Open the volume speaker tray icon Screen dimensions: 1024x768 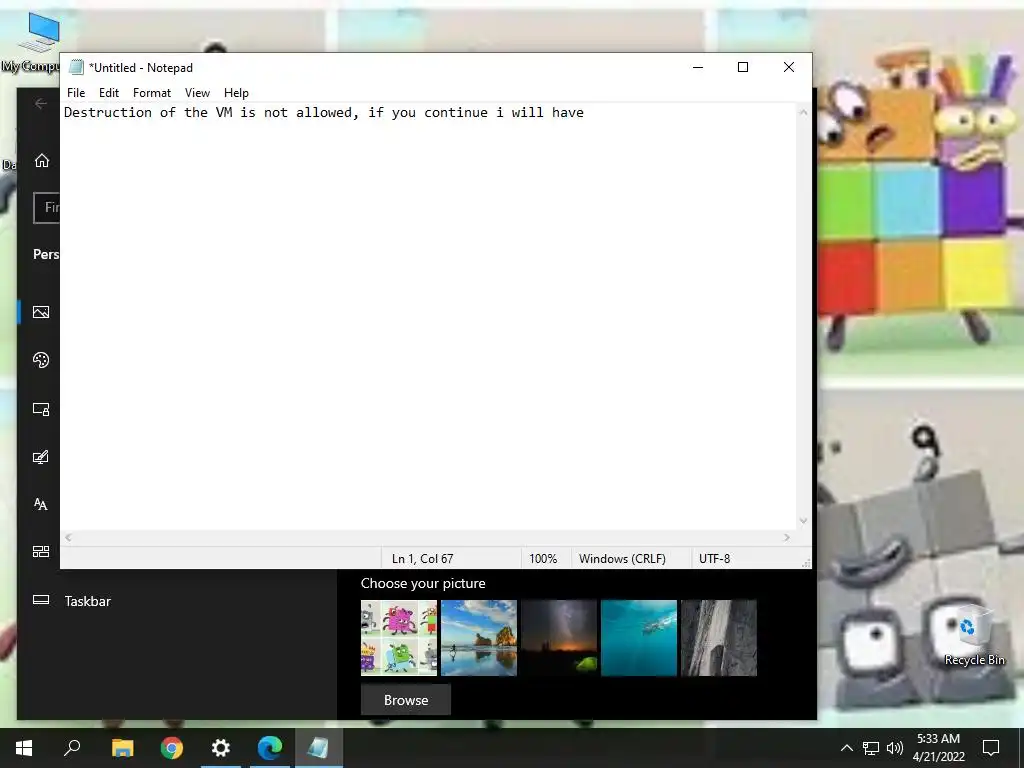pyautogui.click(x=895, y=748)
